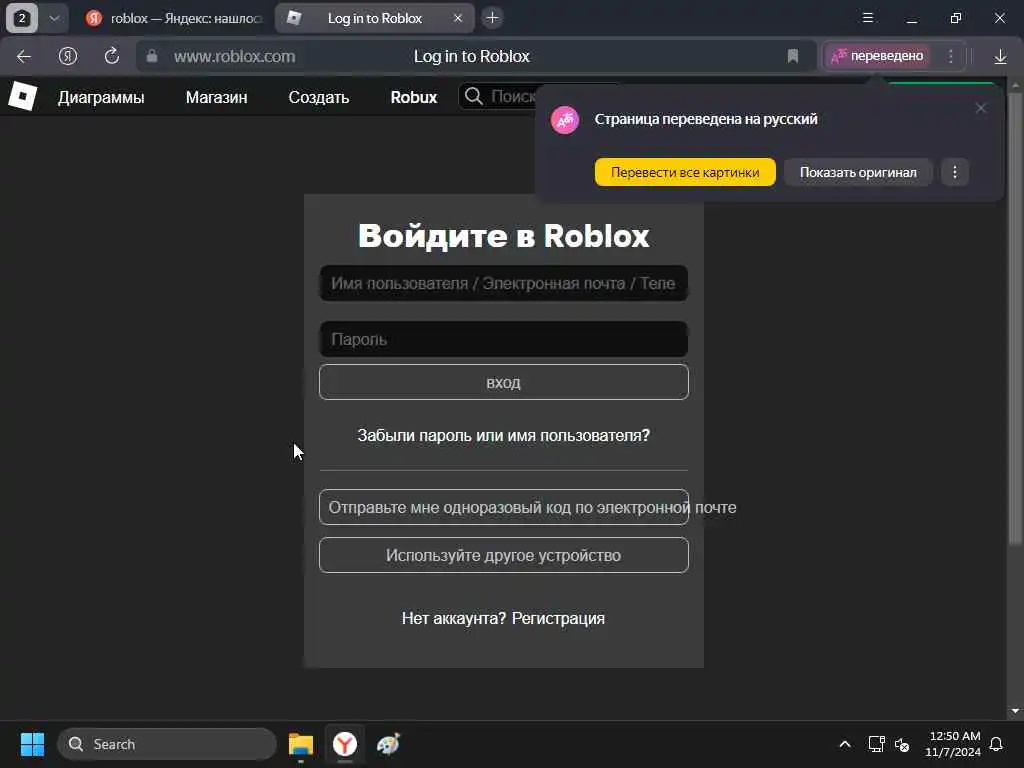The width and height of the screenshot is (1024, 768).
Task: Click the taskbar Search box
Action: 167,744
